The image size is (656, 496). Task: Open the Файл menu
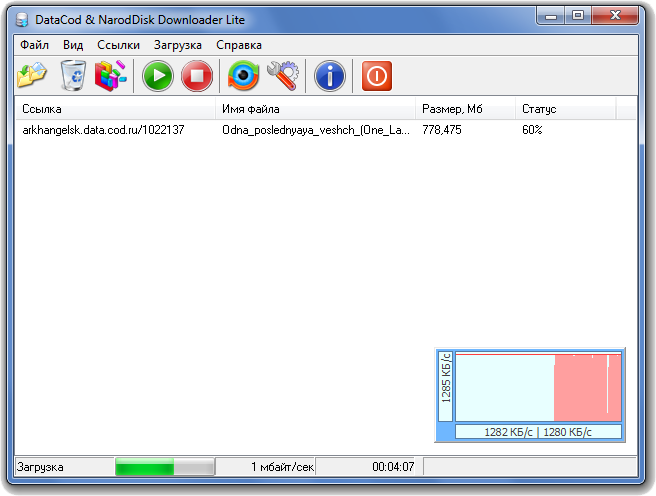(x=35, y=45)
